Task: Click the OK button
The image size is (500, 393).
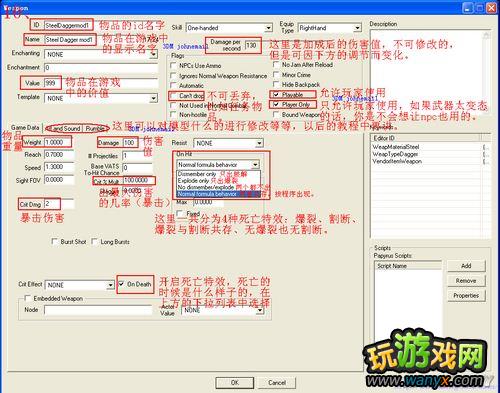Action: 235,382
